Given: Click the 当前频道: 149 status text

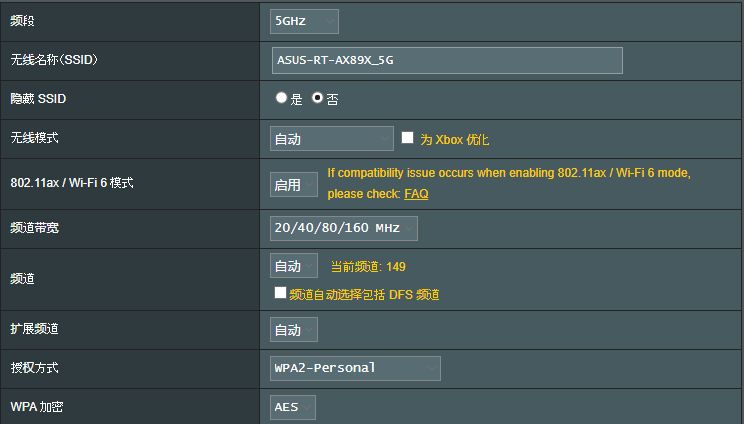Looking at the screenshot, I should pos(368,267).
